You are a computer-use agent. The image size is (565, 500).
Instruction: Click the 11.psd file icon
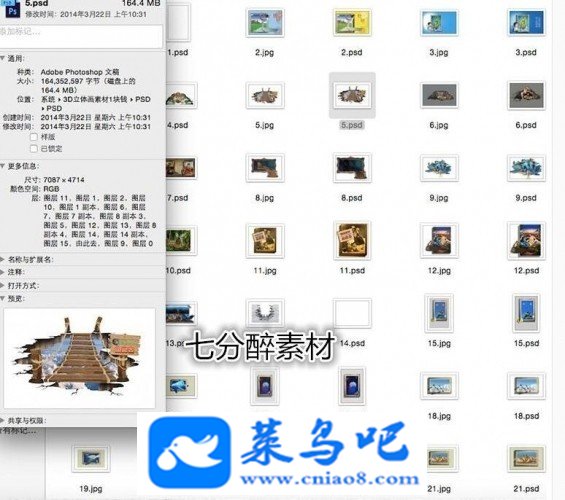tap(352, 241)
